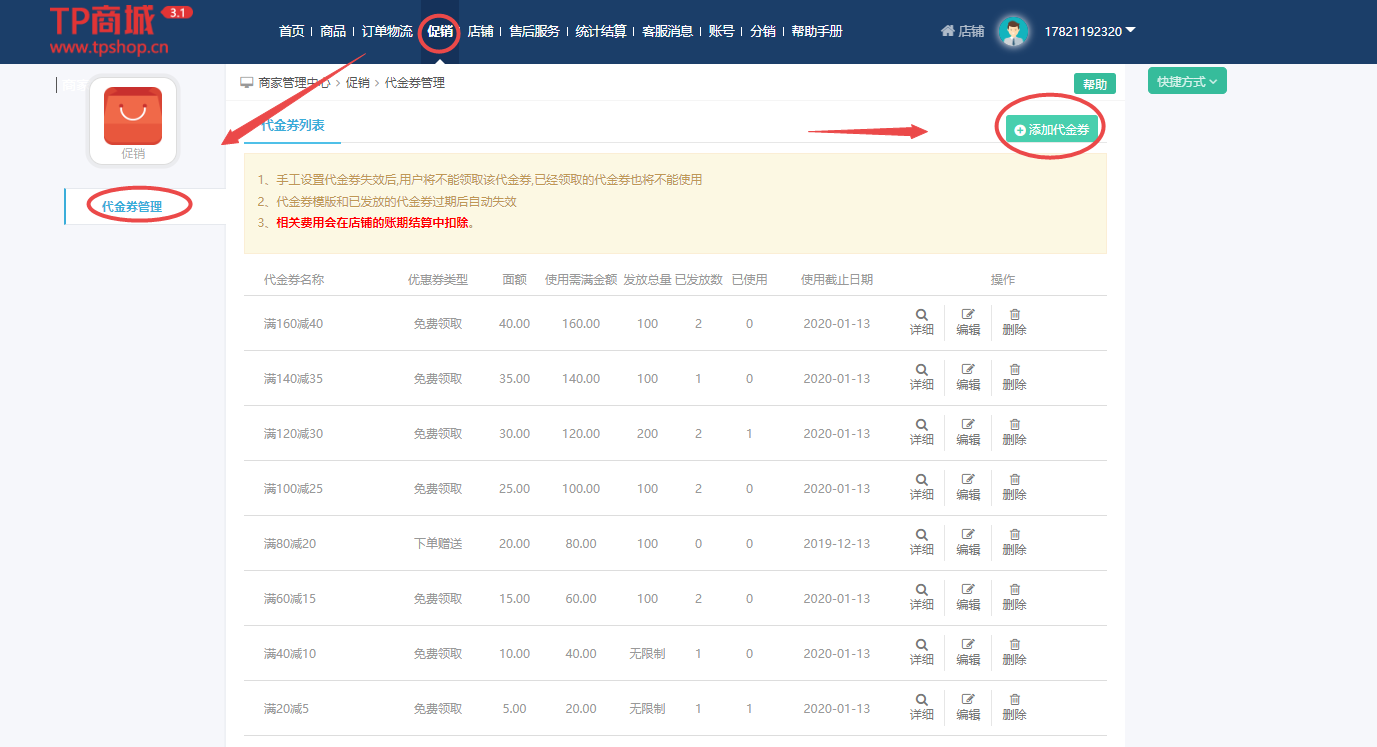The width and height of the screenshot is (1377, 747).
Task: Open the 详细 magnifier for 满80减20
Action: coord(920,542)
